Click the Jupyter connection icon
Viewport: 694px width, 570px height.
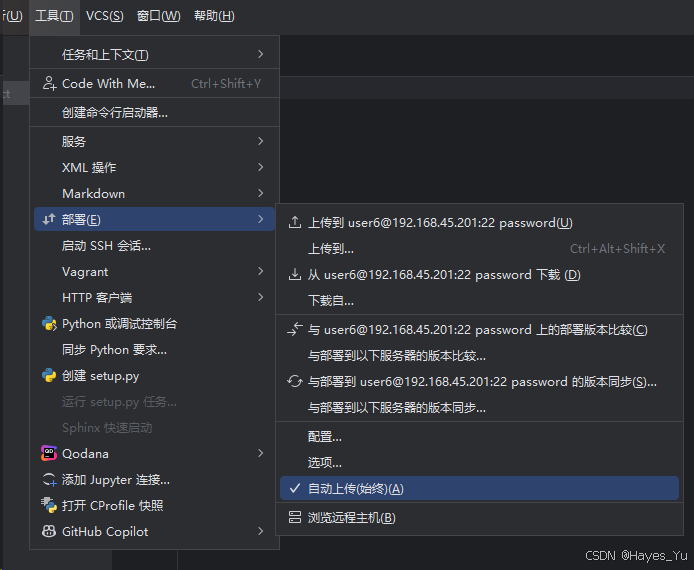pos(49,480)
